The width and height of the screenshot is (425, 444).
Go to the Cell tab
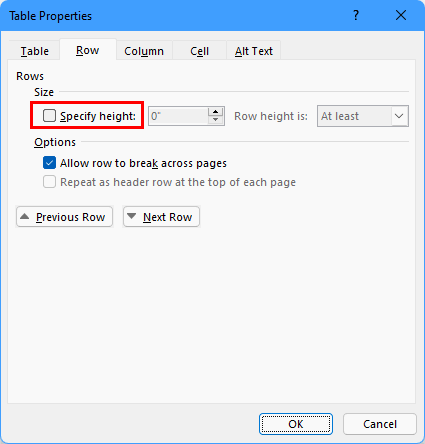199,51
